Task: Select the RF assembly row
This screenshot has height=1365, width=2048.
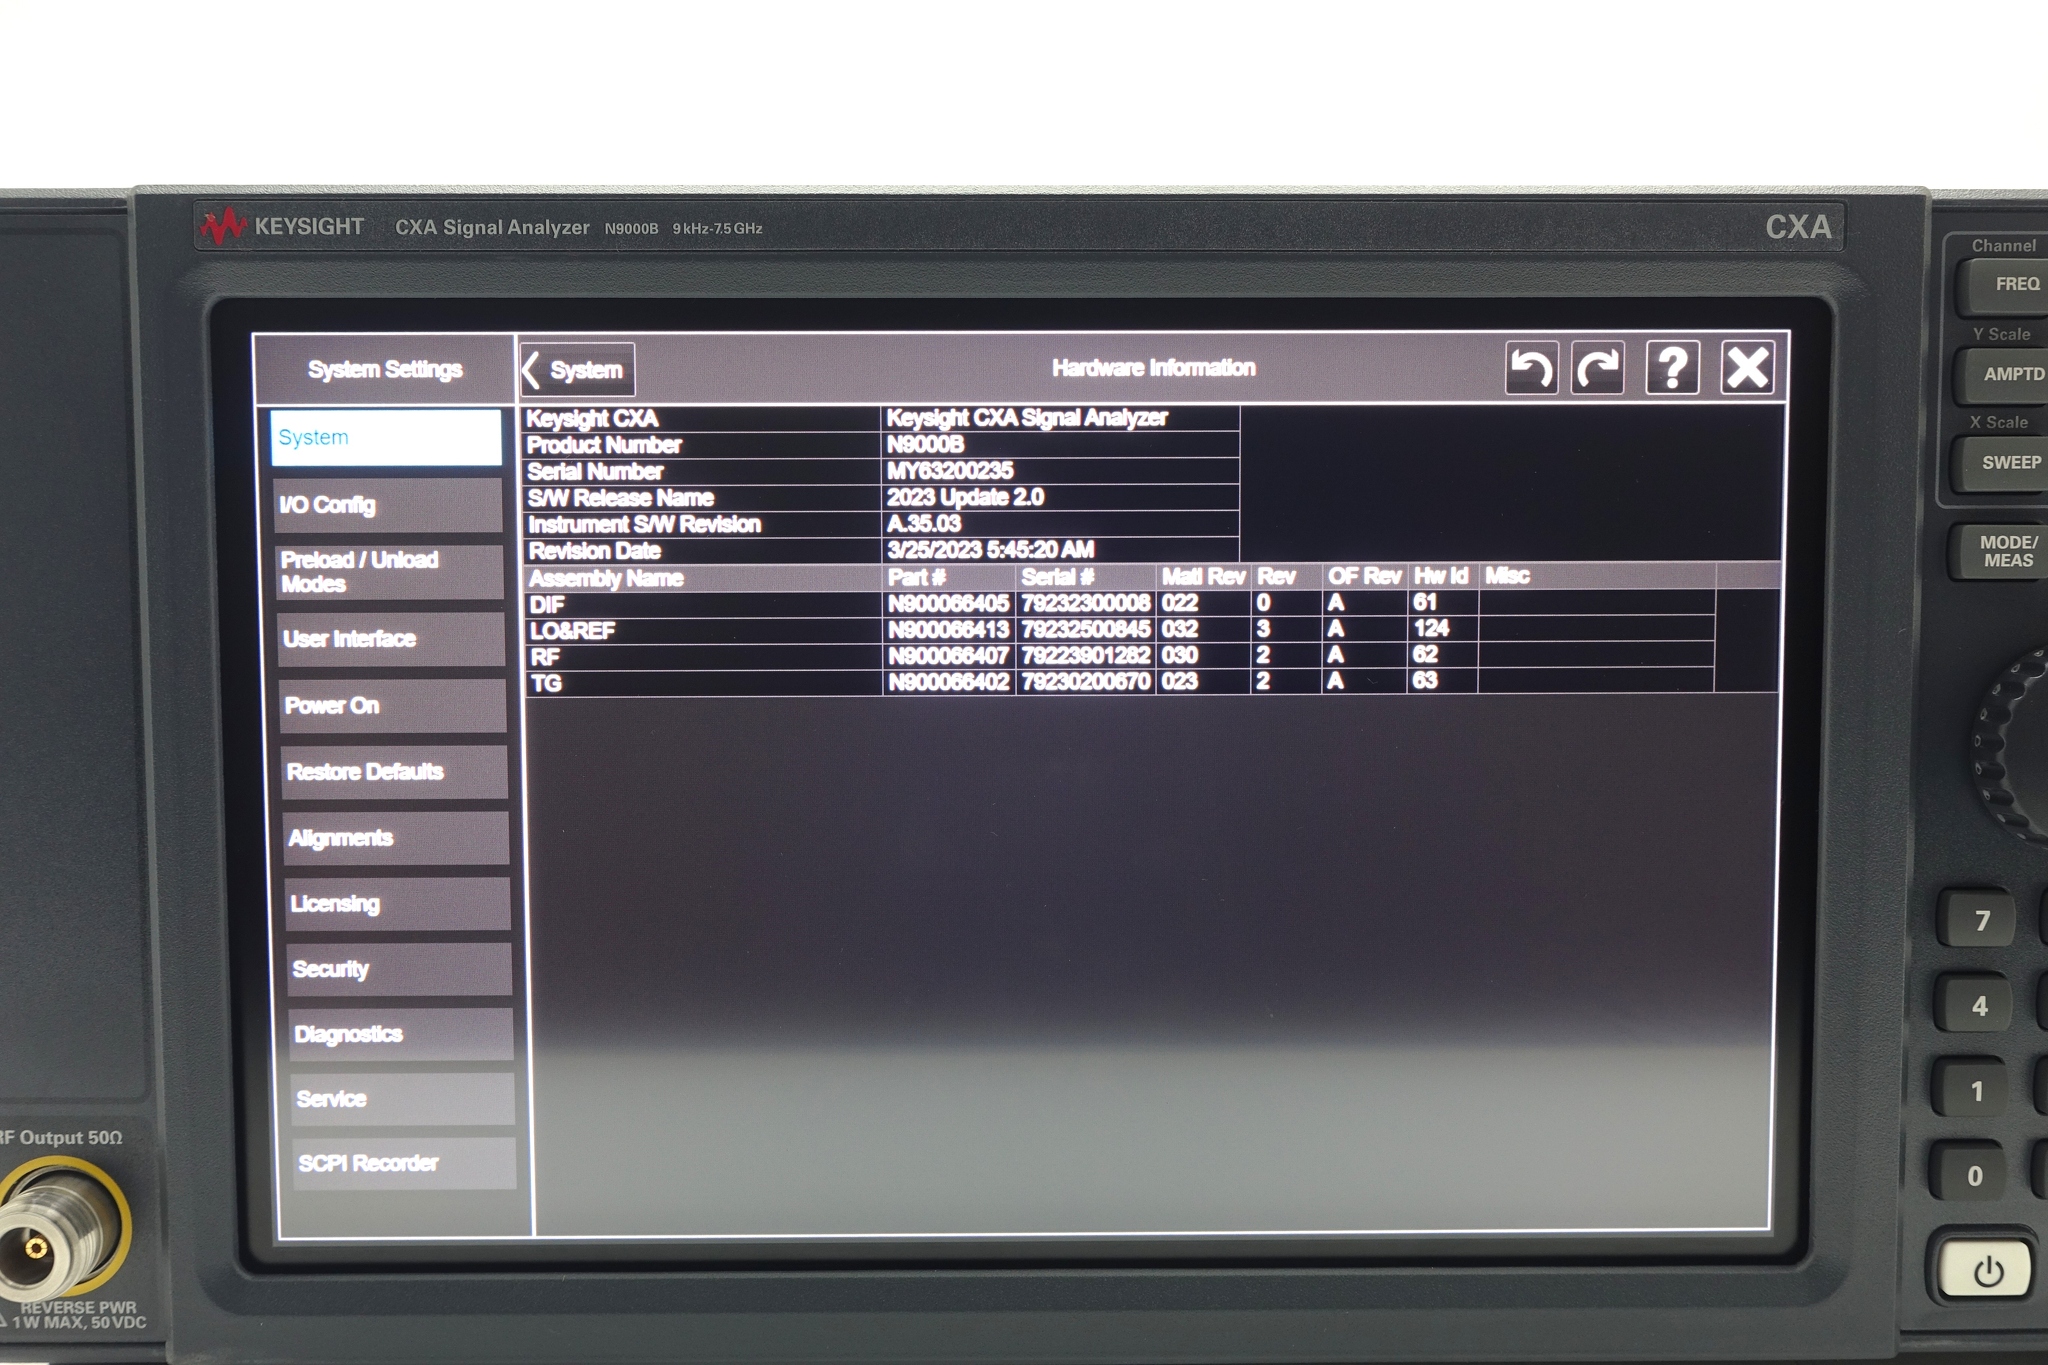Action: 1120,655
